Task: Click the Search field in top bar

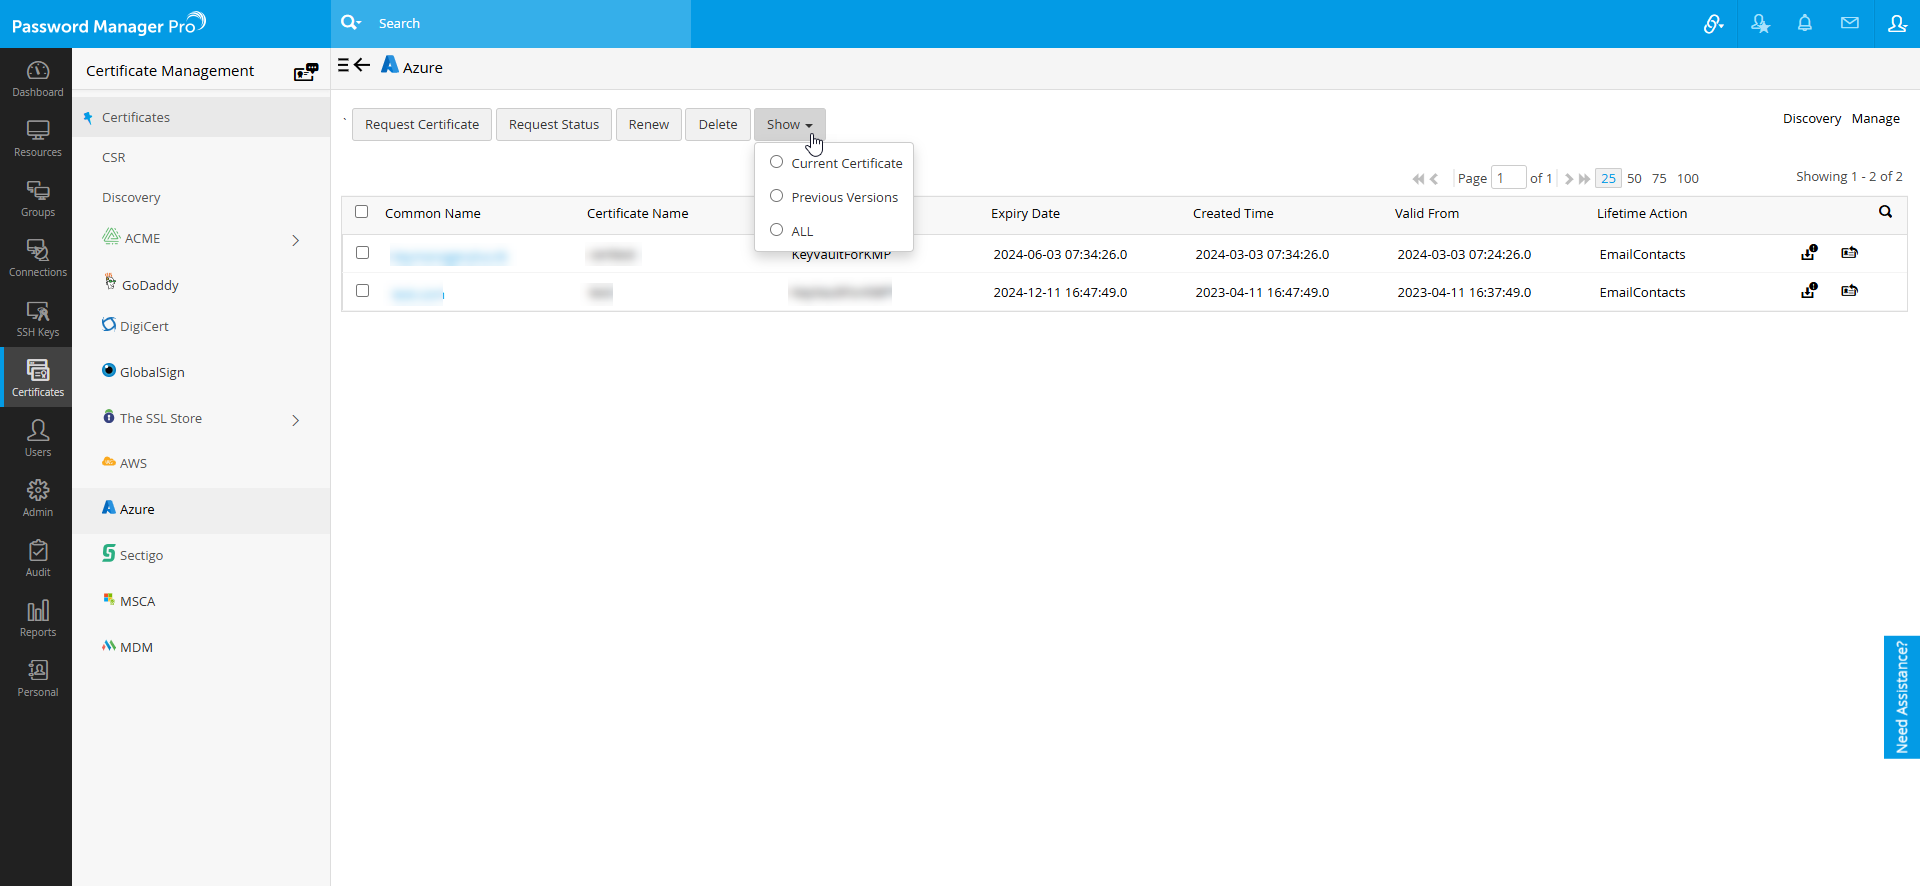Action: point(530,23)
